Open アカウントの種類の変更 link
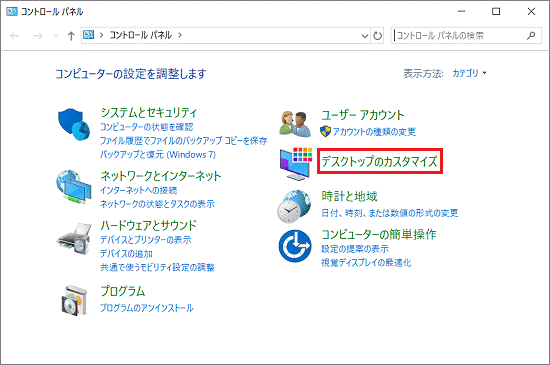Viewport: 550px width, 365px height. tap(374, 131)
